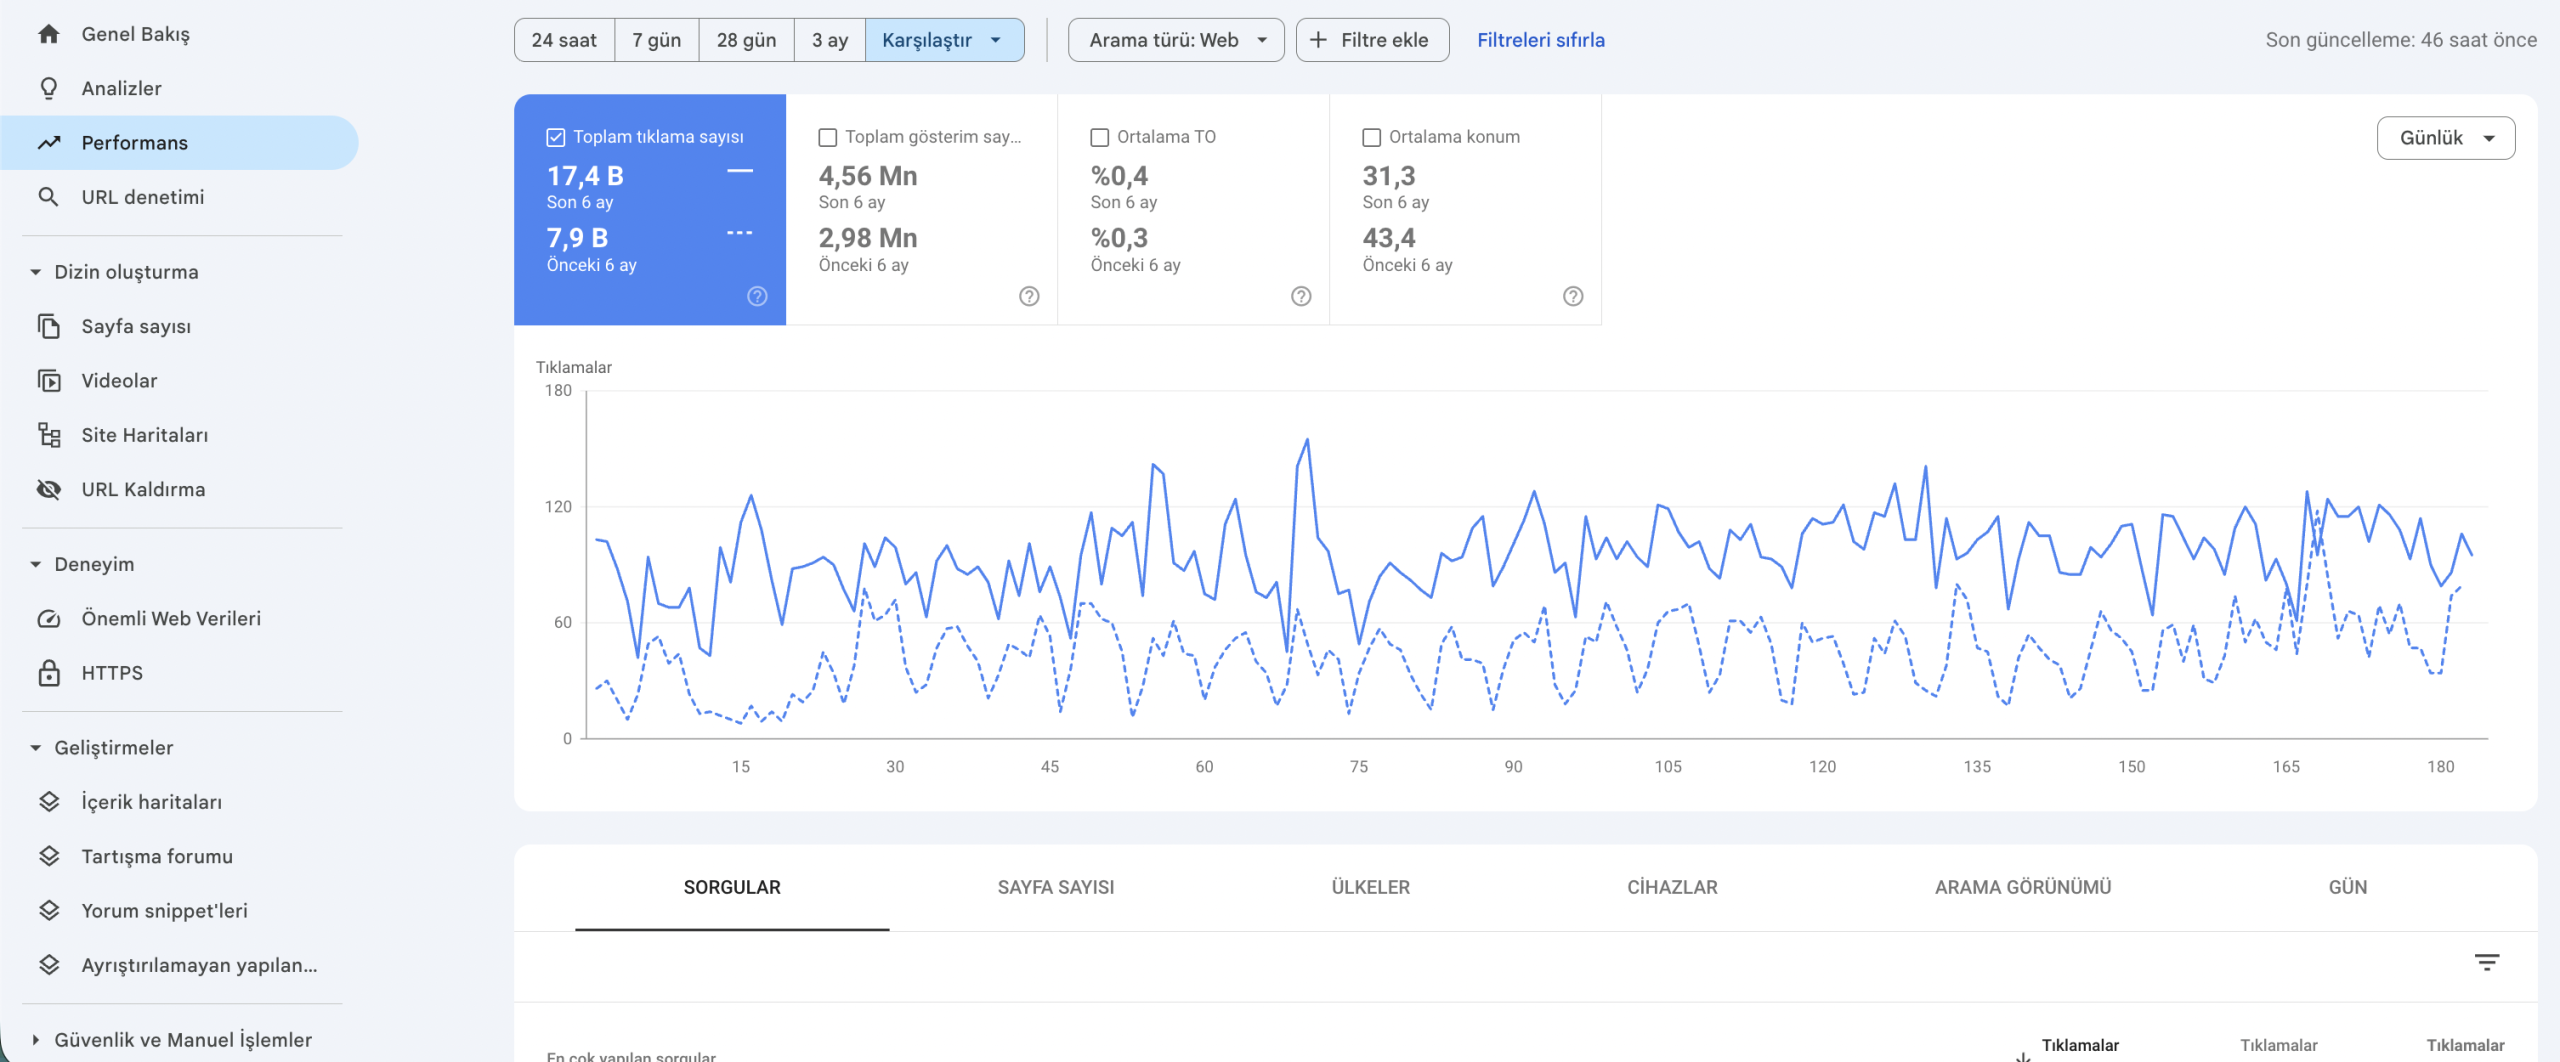Enable the Toplam gösterim sayısı checkbox
Screen dimensions: 2560x1062
point(828,137)
